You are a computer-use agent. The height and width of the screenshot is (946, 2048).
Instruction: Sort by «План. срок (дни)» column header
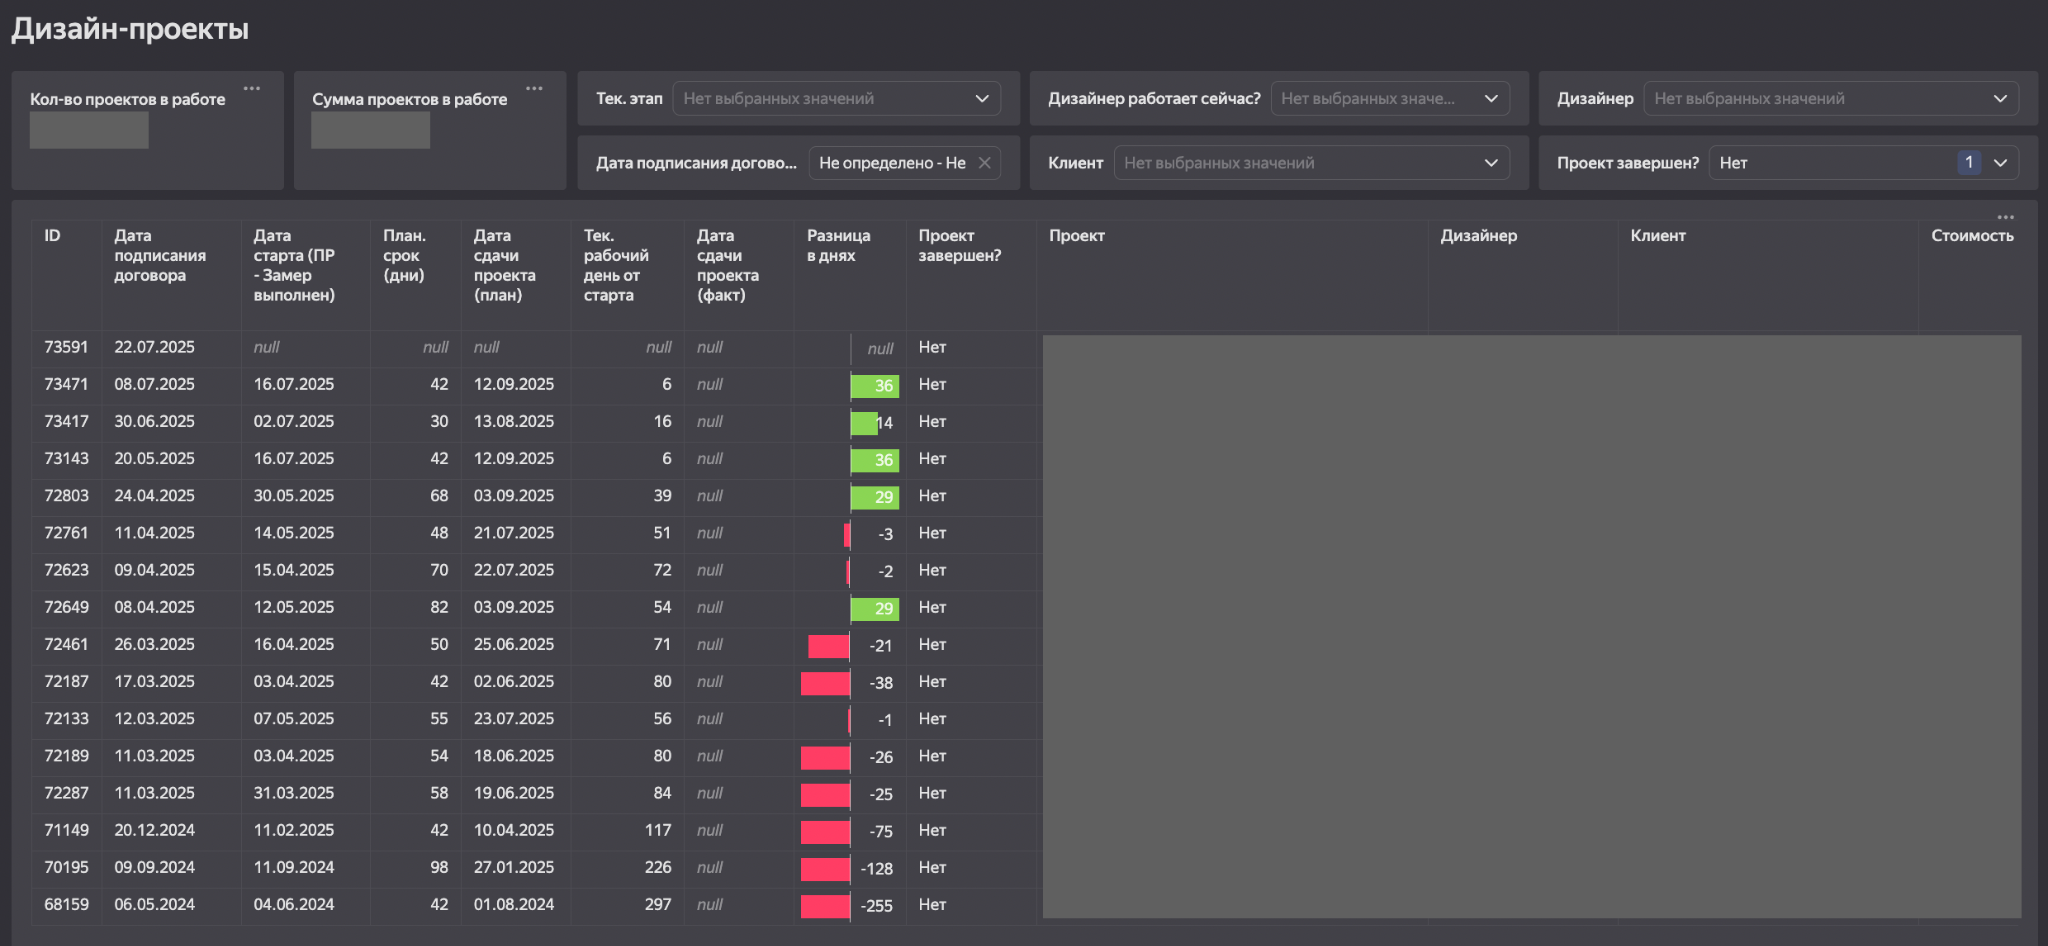point(405,256)
